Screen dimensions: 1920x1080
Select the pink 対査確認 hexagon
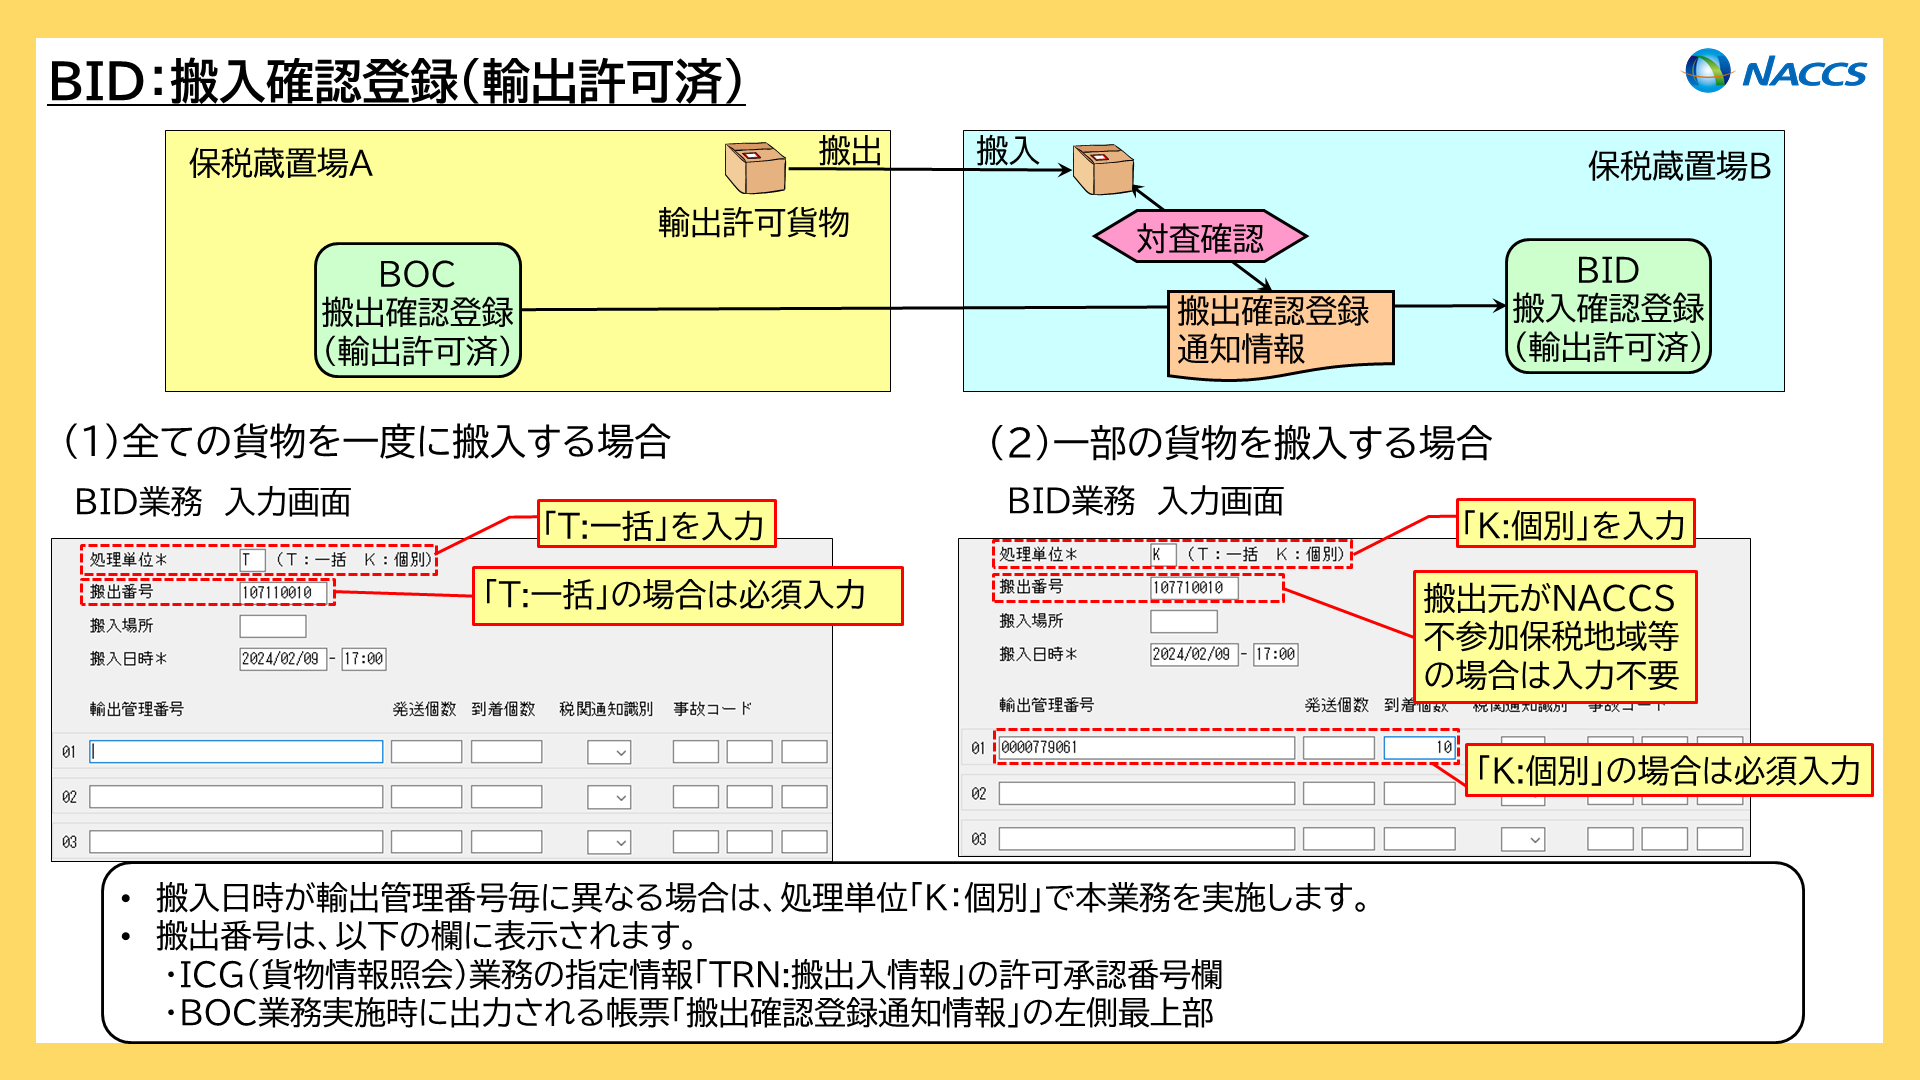1200,238
